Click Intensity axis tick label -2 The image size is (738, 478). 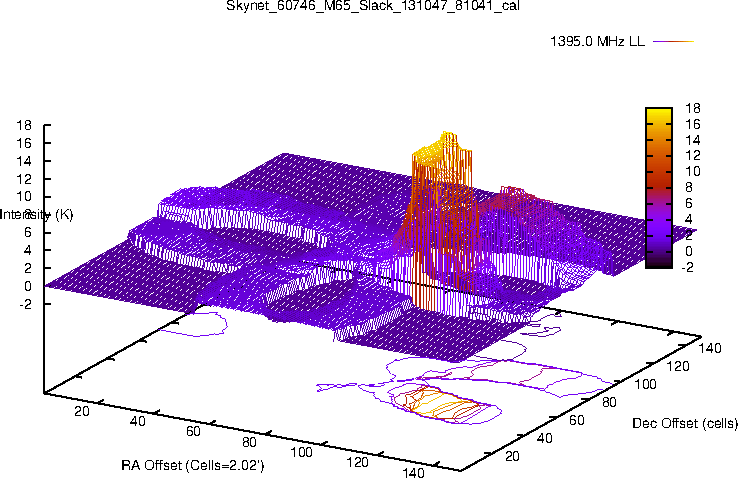(x=25, y=304)
